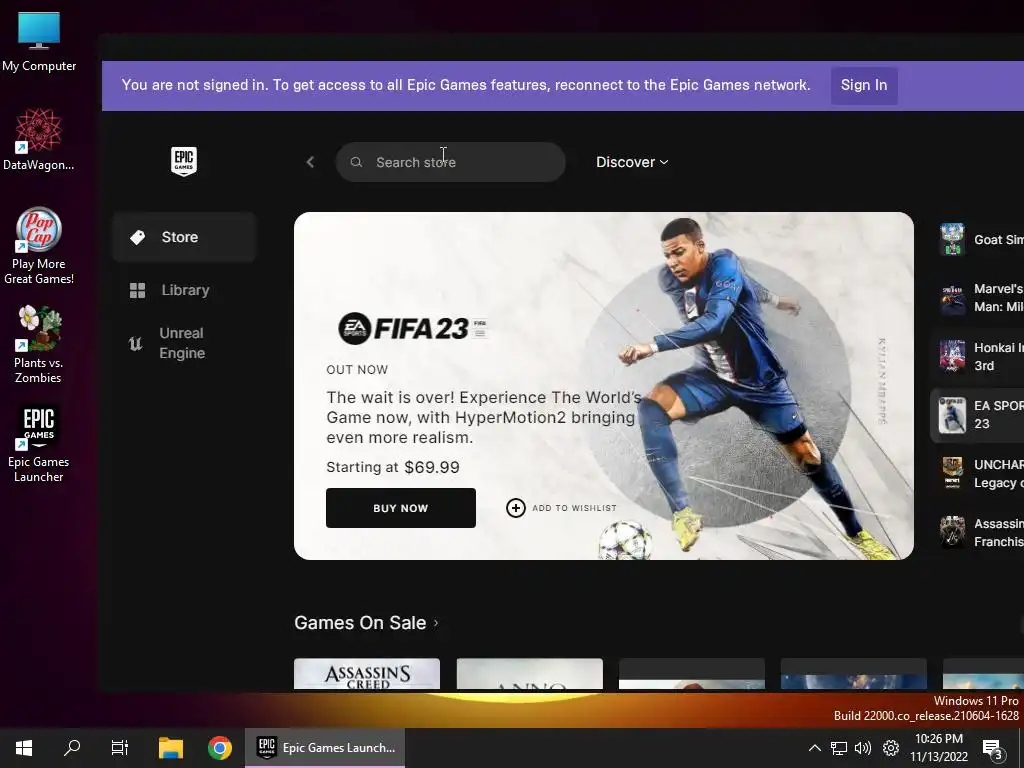Screen dimensions: 1024x768
Task: Select the UNCHARTED Legacy thumbnail
Action: point(952,473)
